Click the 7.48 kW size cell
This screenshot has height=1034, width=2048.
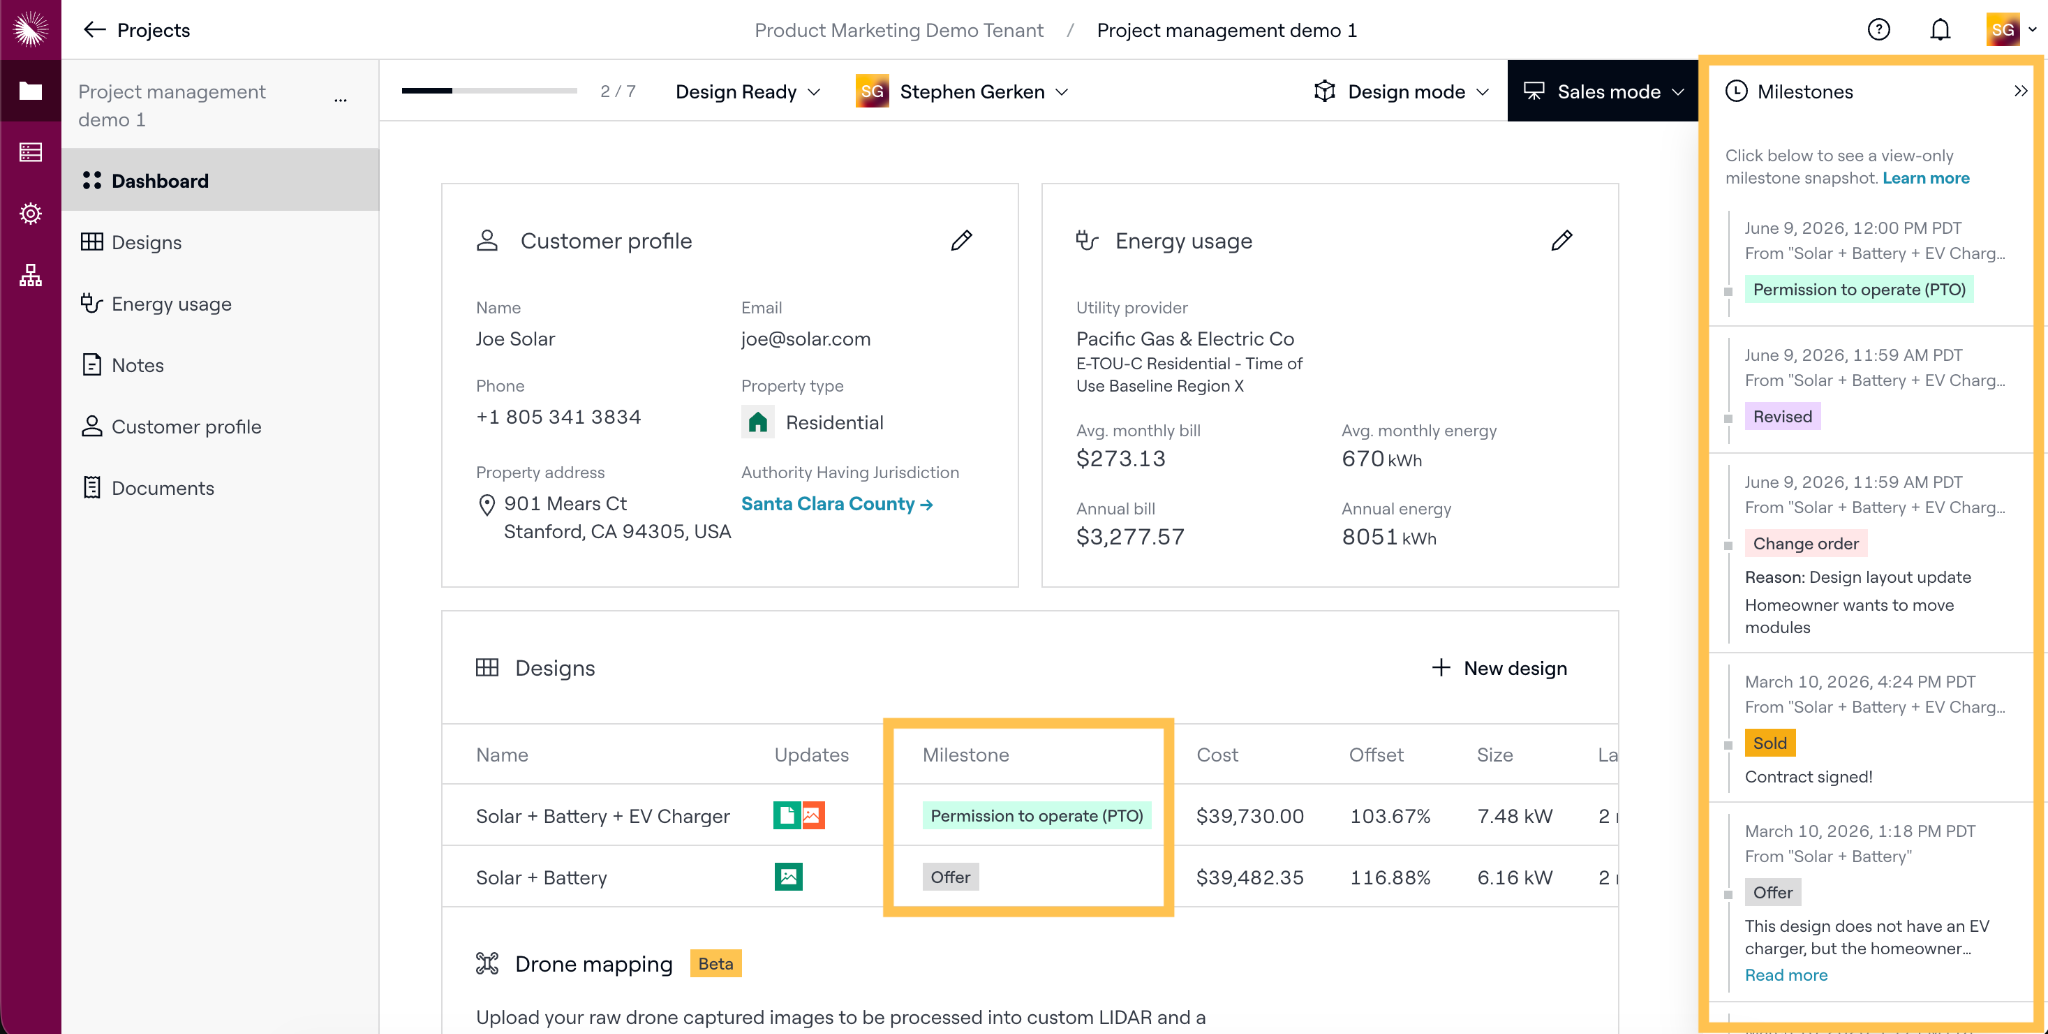coord(1515,816)
